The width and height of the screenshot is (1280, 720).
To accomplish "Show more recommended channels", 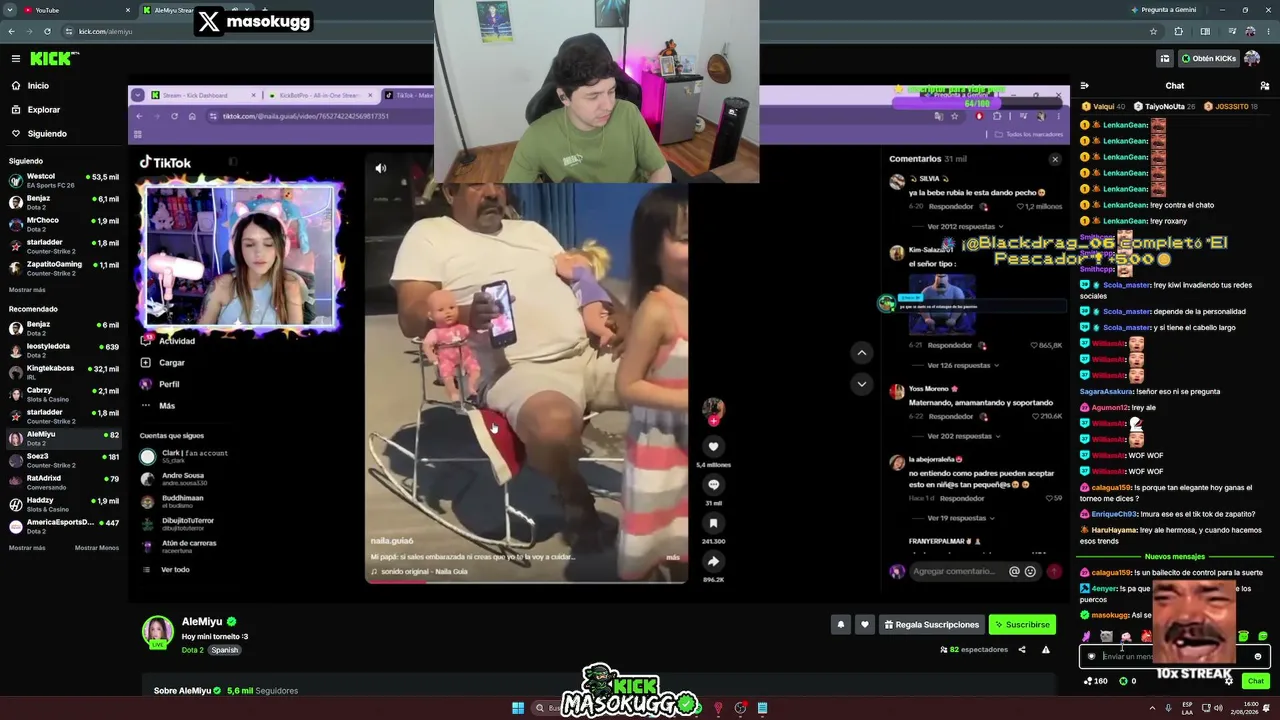I will click(27, 548).
